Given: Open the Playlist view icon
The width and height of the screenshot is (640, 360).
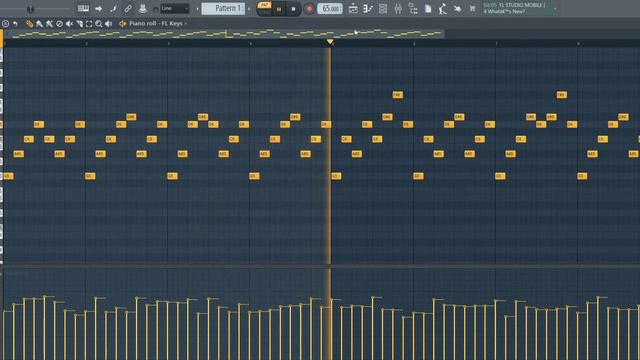Looking at the screenshot, I should coord(353,9).
